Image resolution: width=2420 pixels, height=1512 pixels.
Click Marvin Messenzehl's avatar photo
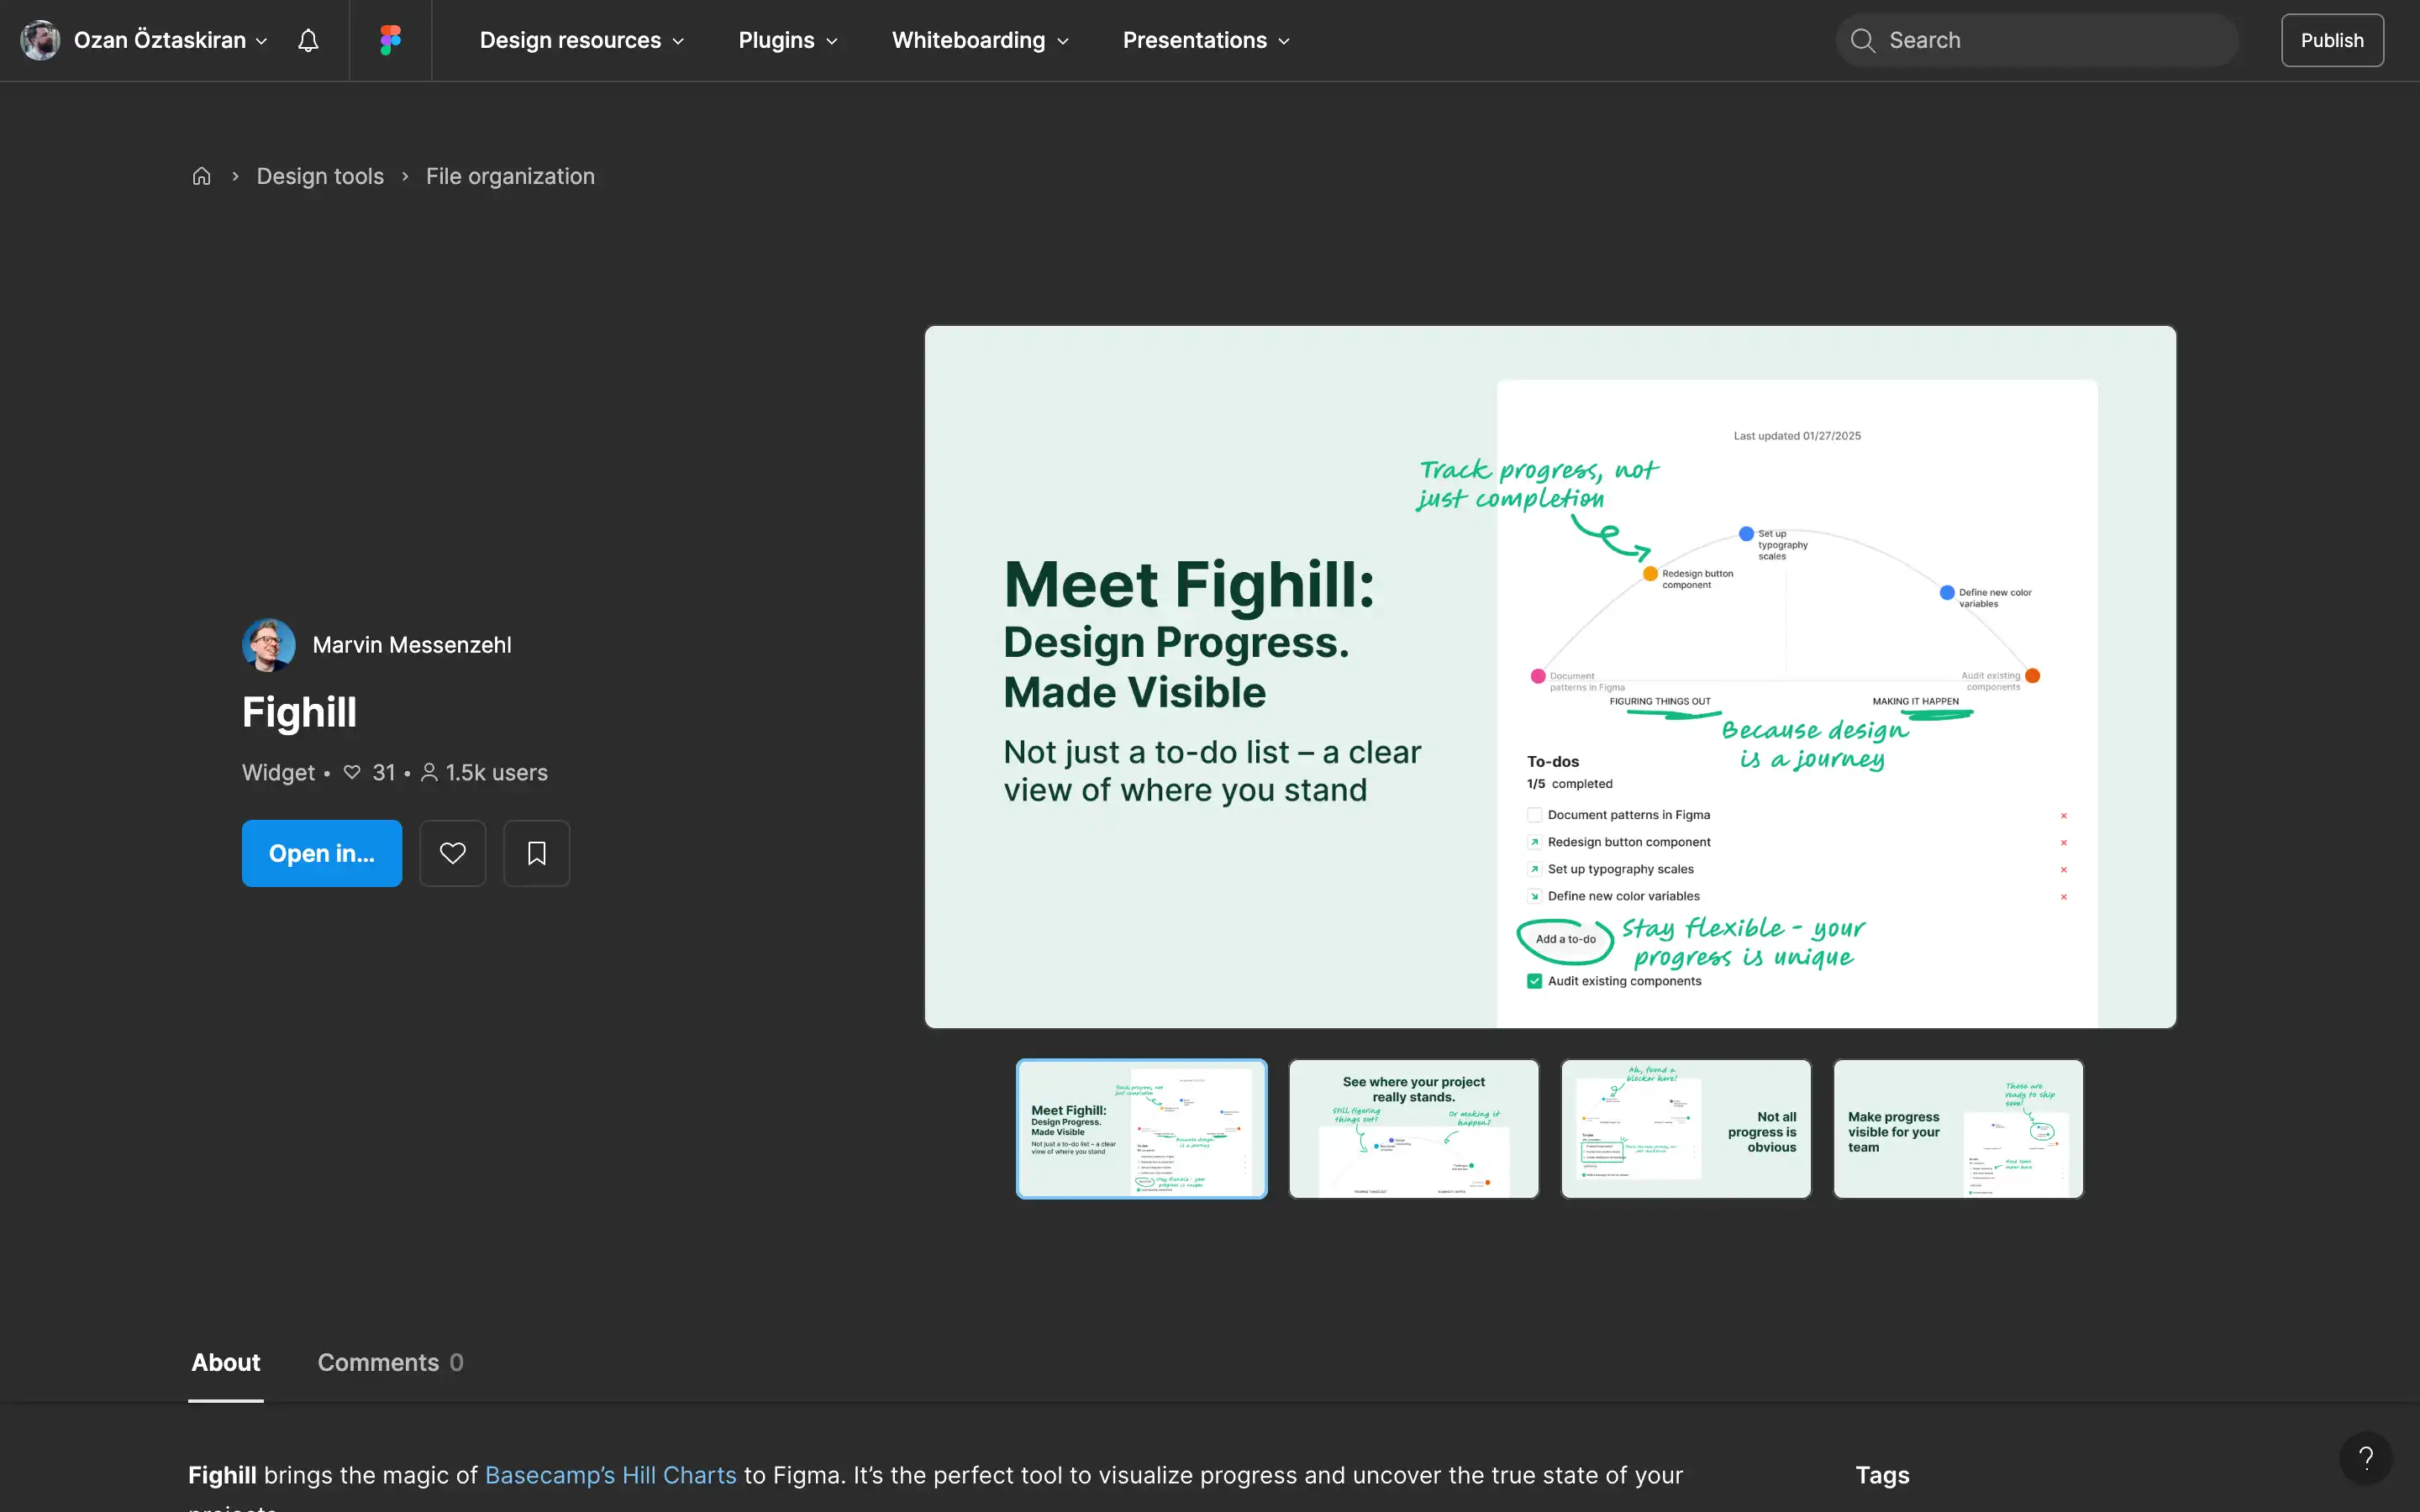coord(268,645)
